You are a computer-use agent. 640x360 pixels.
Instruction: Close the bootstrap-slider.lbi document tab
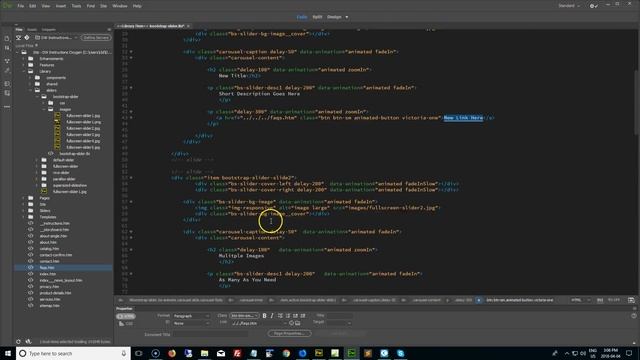click(188, 26)
